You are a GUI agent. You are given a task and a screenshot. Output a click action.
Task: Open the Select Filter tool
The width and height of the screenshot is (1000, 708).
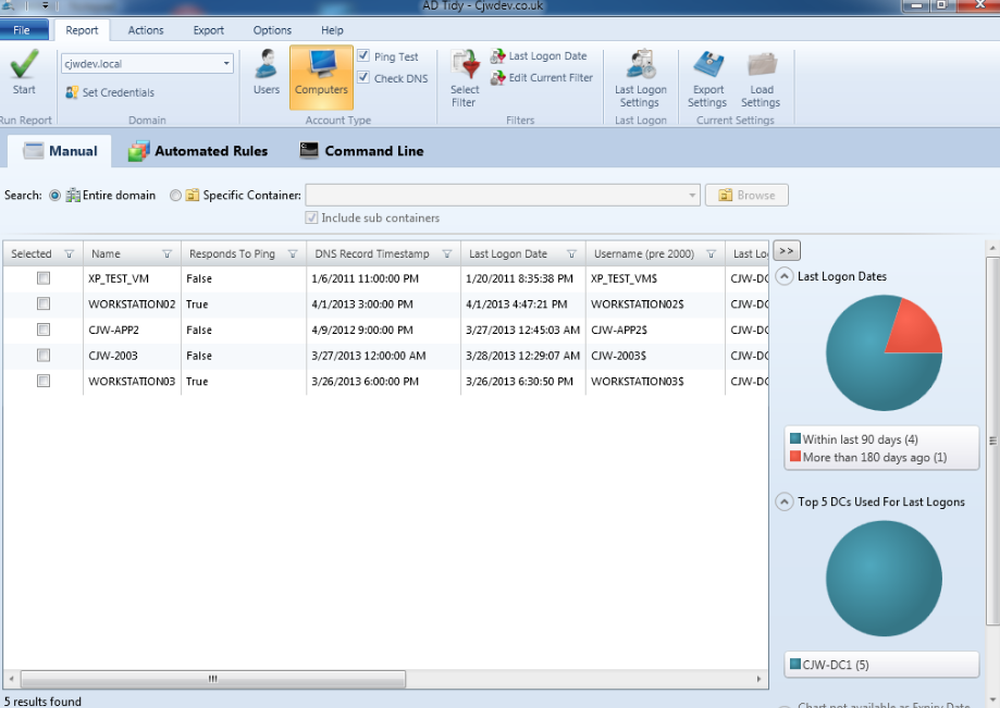point(464,75)
